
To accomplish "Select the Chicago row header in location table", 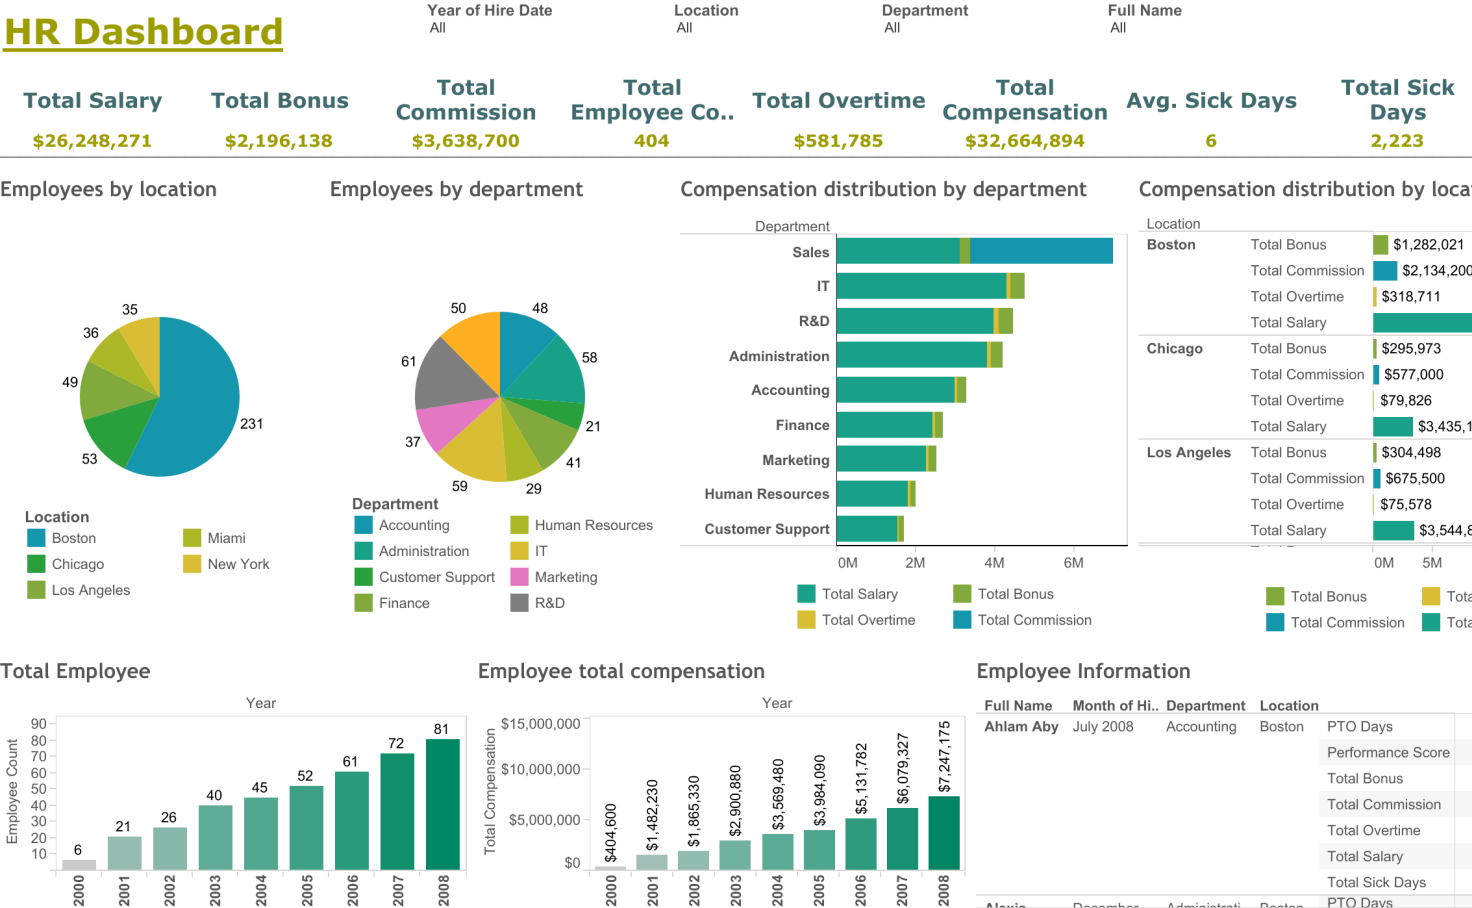I will click(1174, 349).
